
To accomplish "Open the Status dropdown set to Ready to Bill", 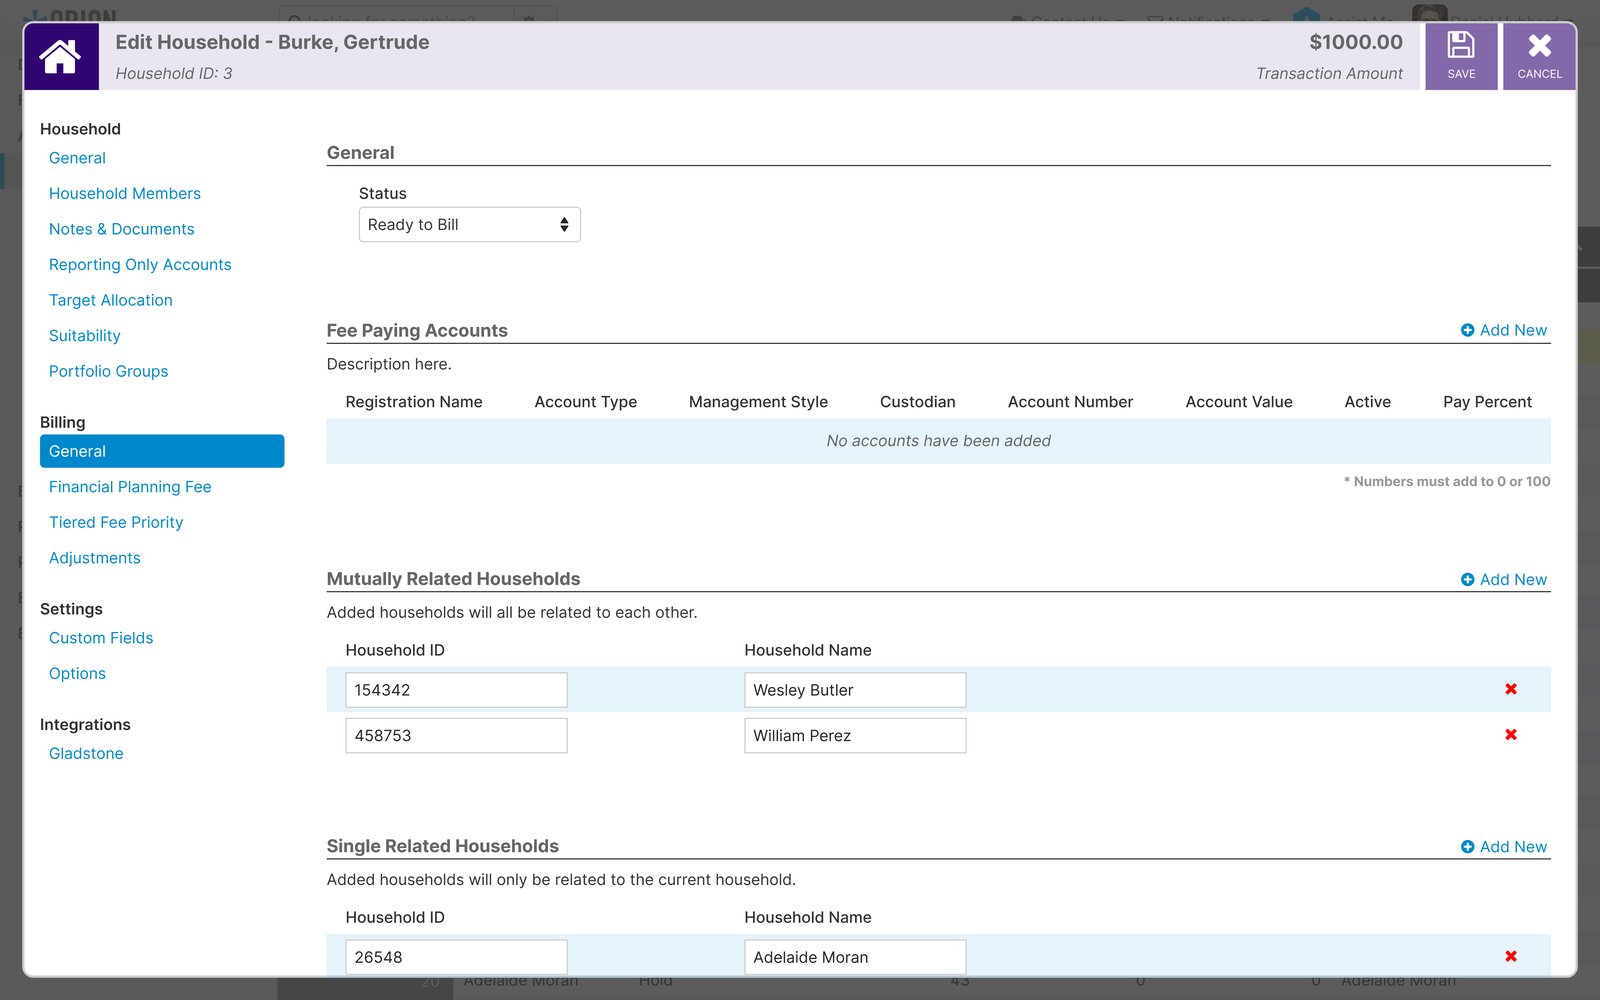I will tap(469, 225).
